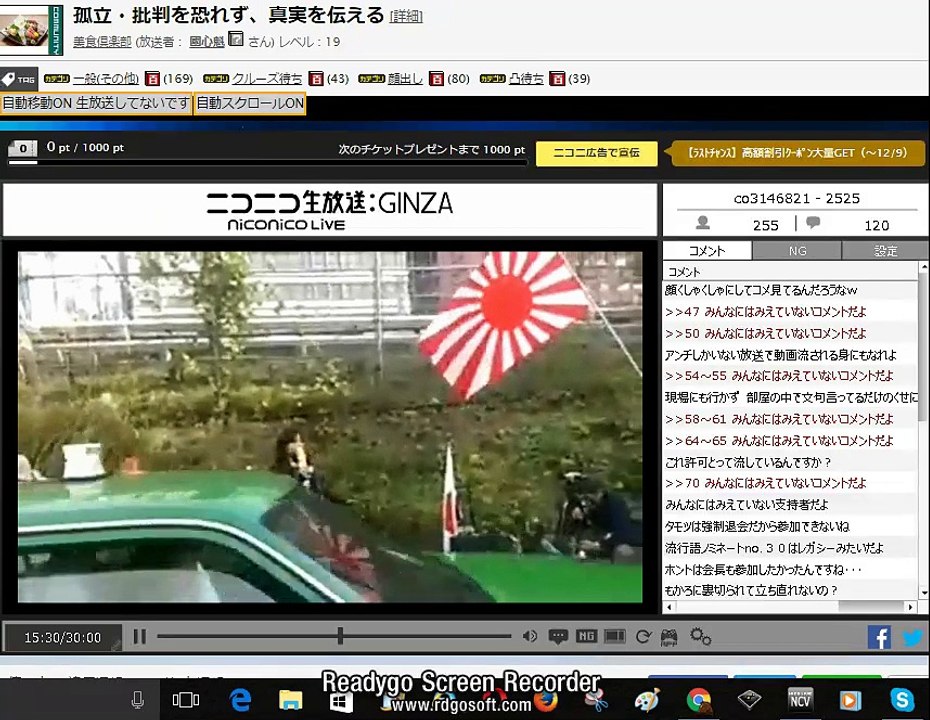
Task: Click dictionary icon next to 一般(その他)
Action: [x=152, y=78]
